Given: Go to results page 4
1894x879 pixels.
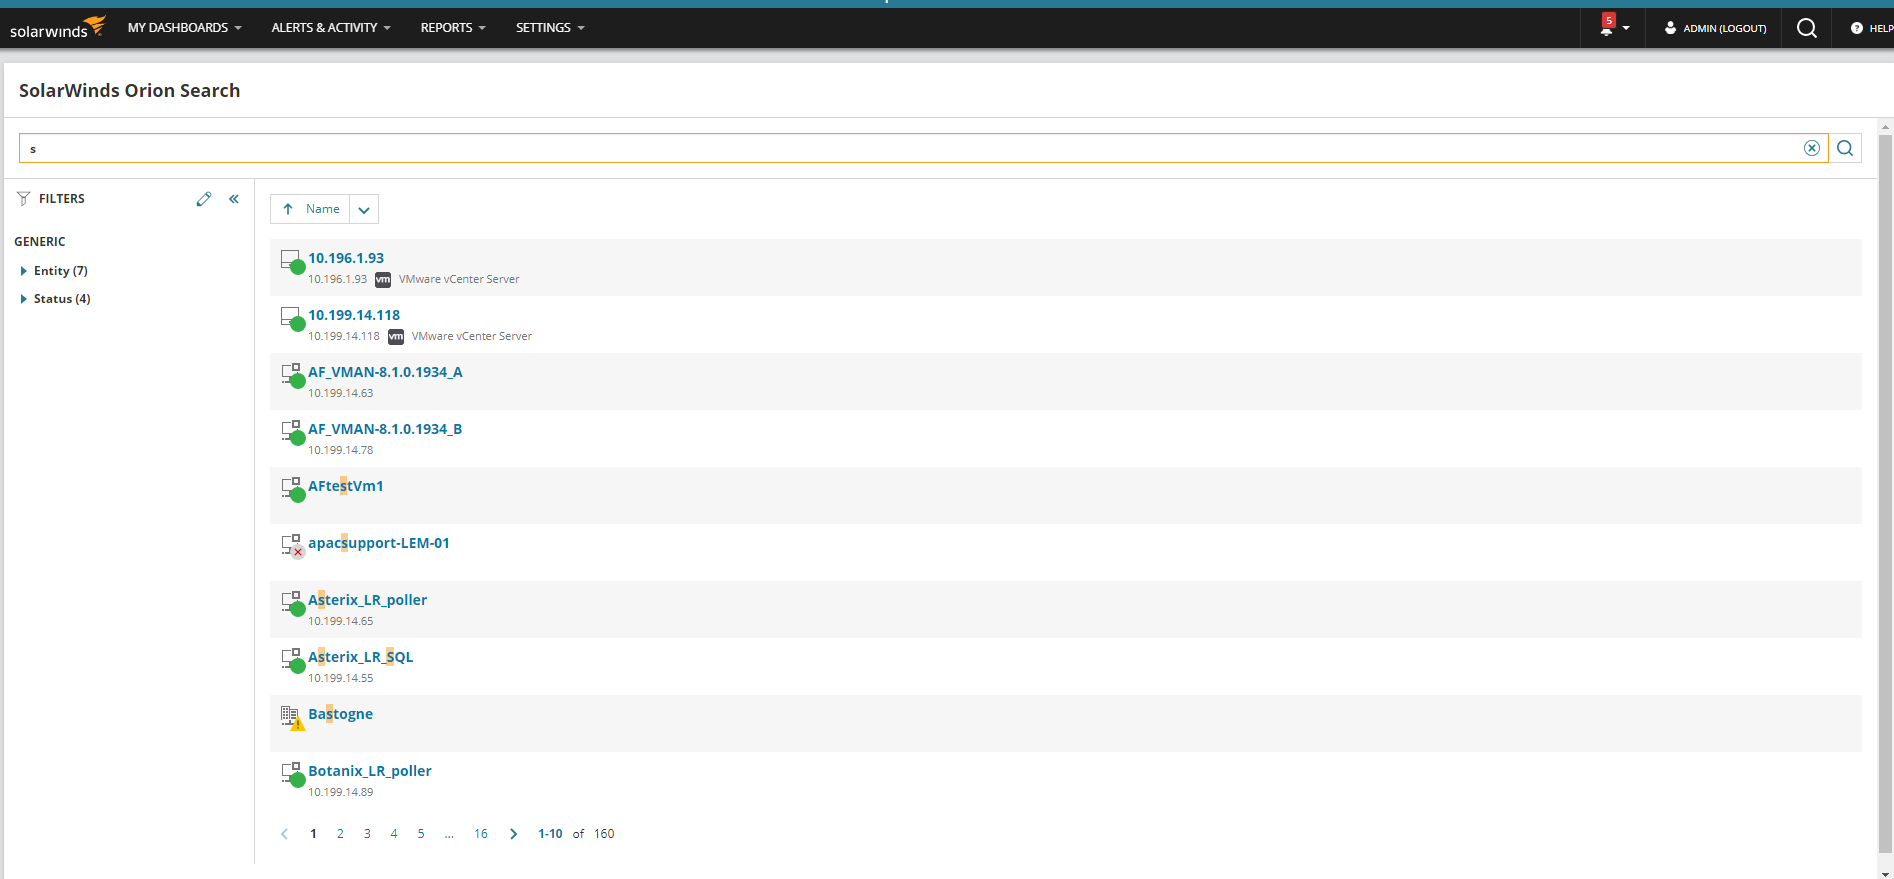Looking at the screenshot, I should pyautogui.click(x=394, y=834).
